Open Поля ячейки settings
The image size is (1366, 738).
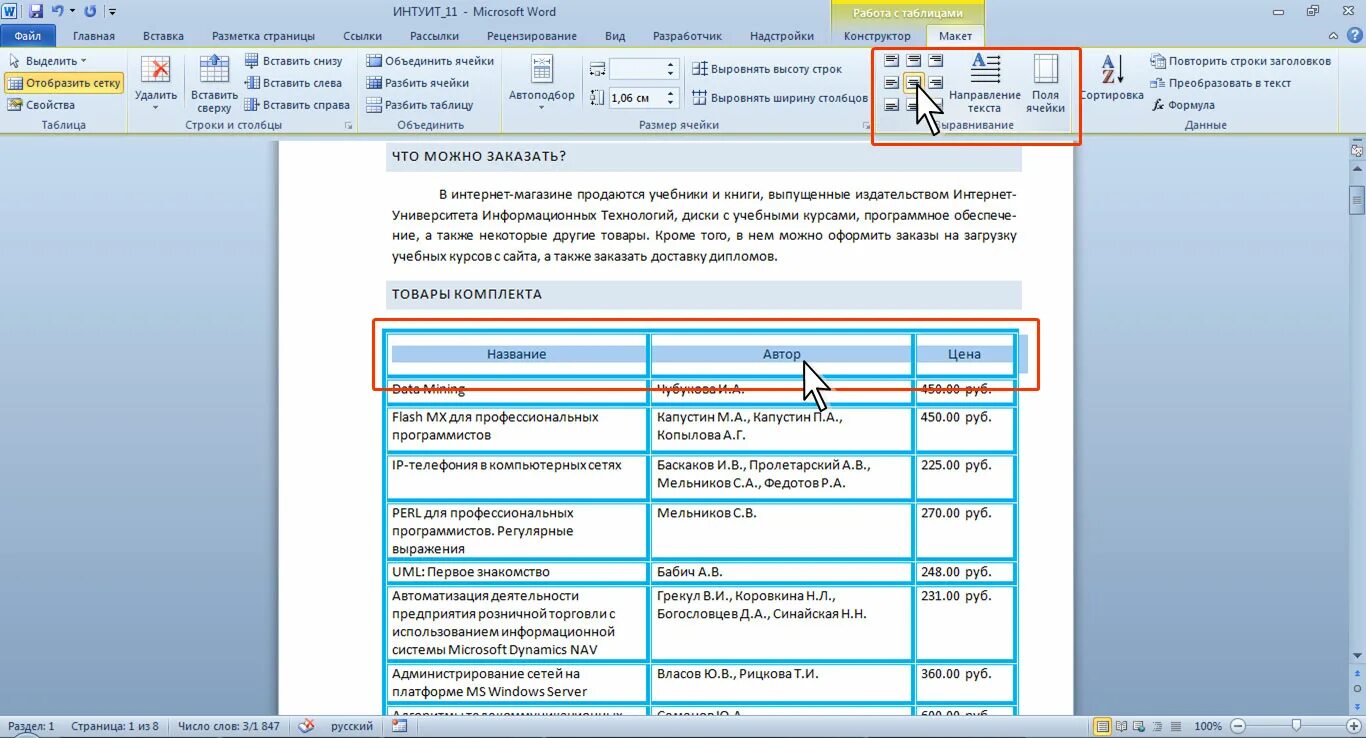pyautogui.click(x=1045, y=83)
